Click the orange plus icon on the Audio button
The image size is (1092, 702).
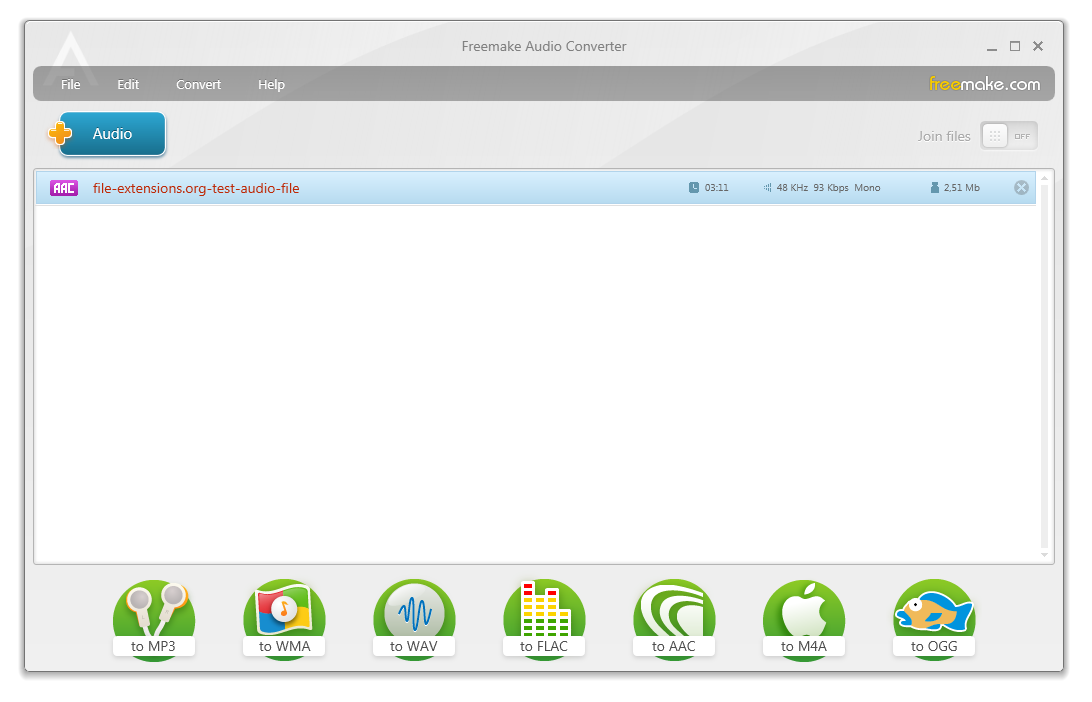click(x=59, y=134)
